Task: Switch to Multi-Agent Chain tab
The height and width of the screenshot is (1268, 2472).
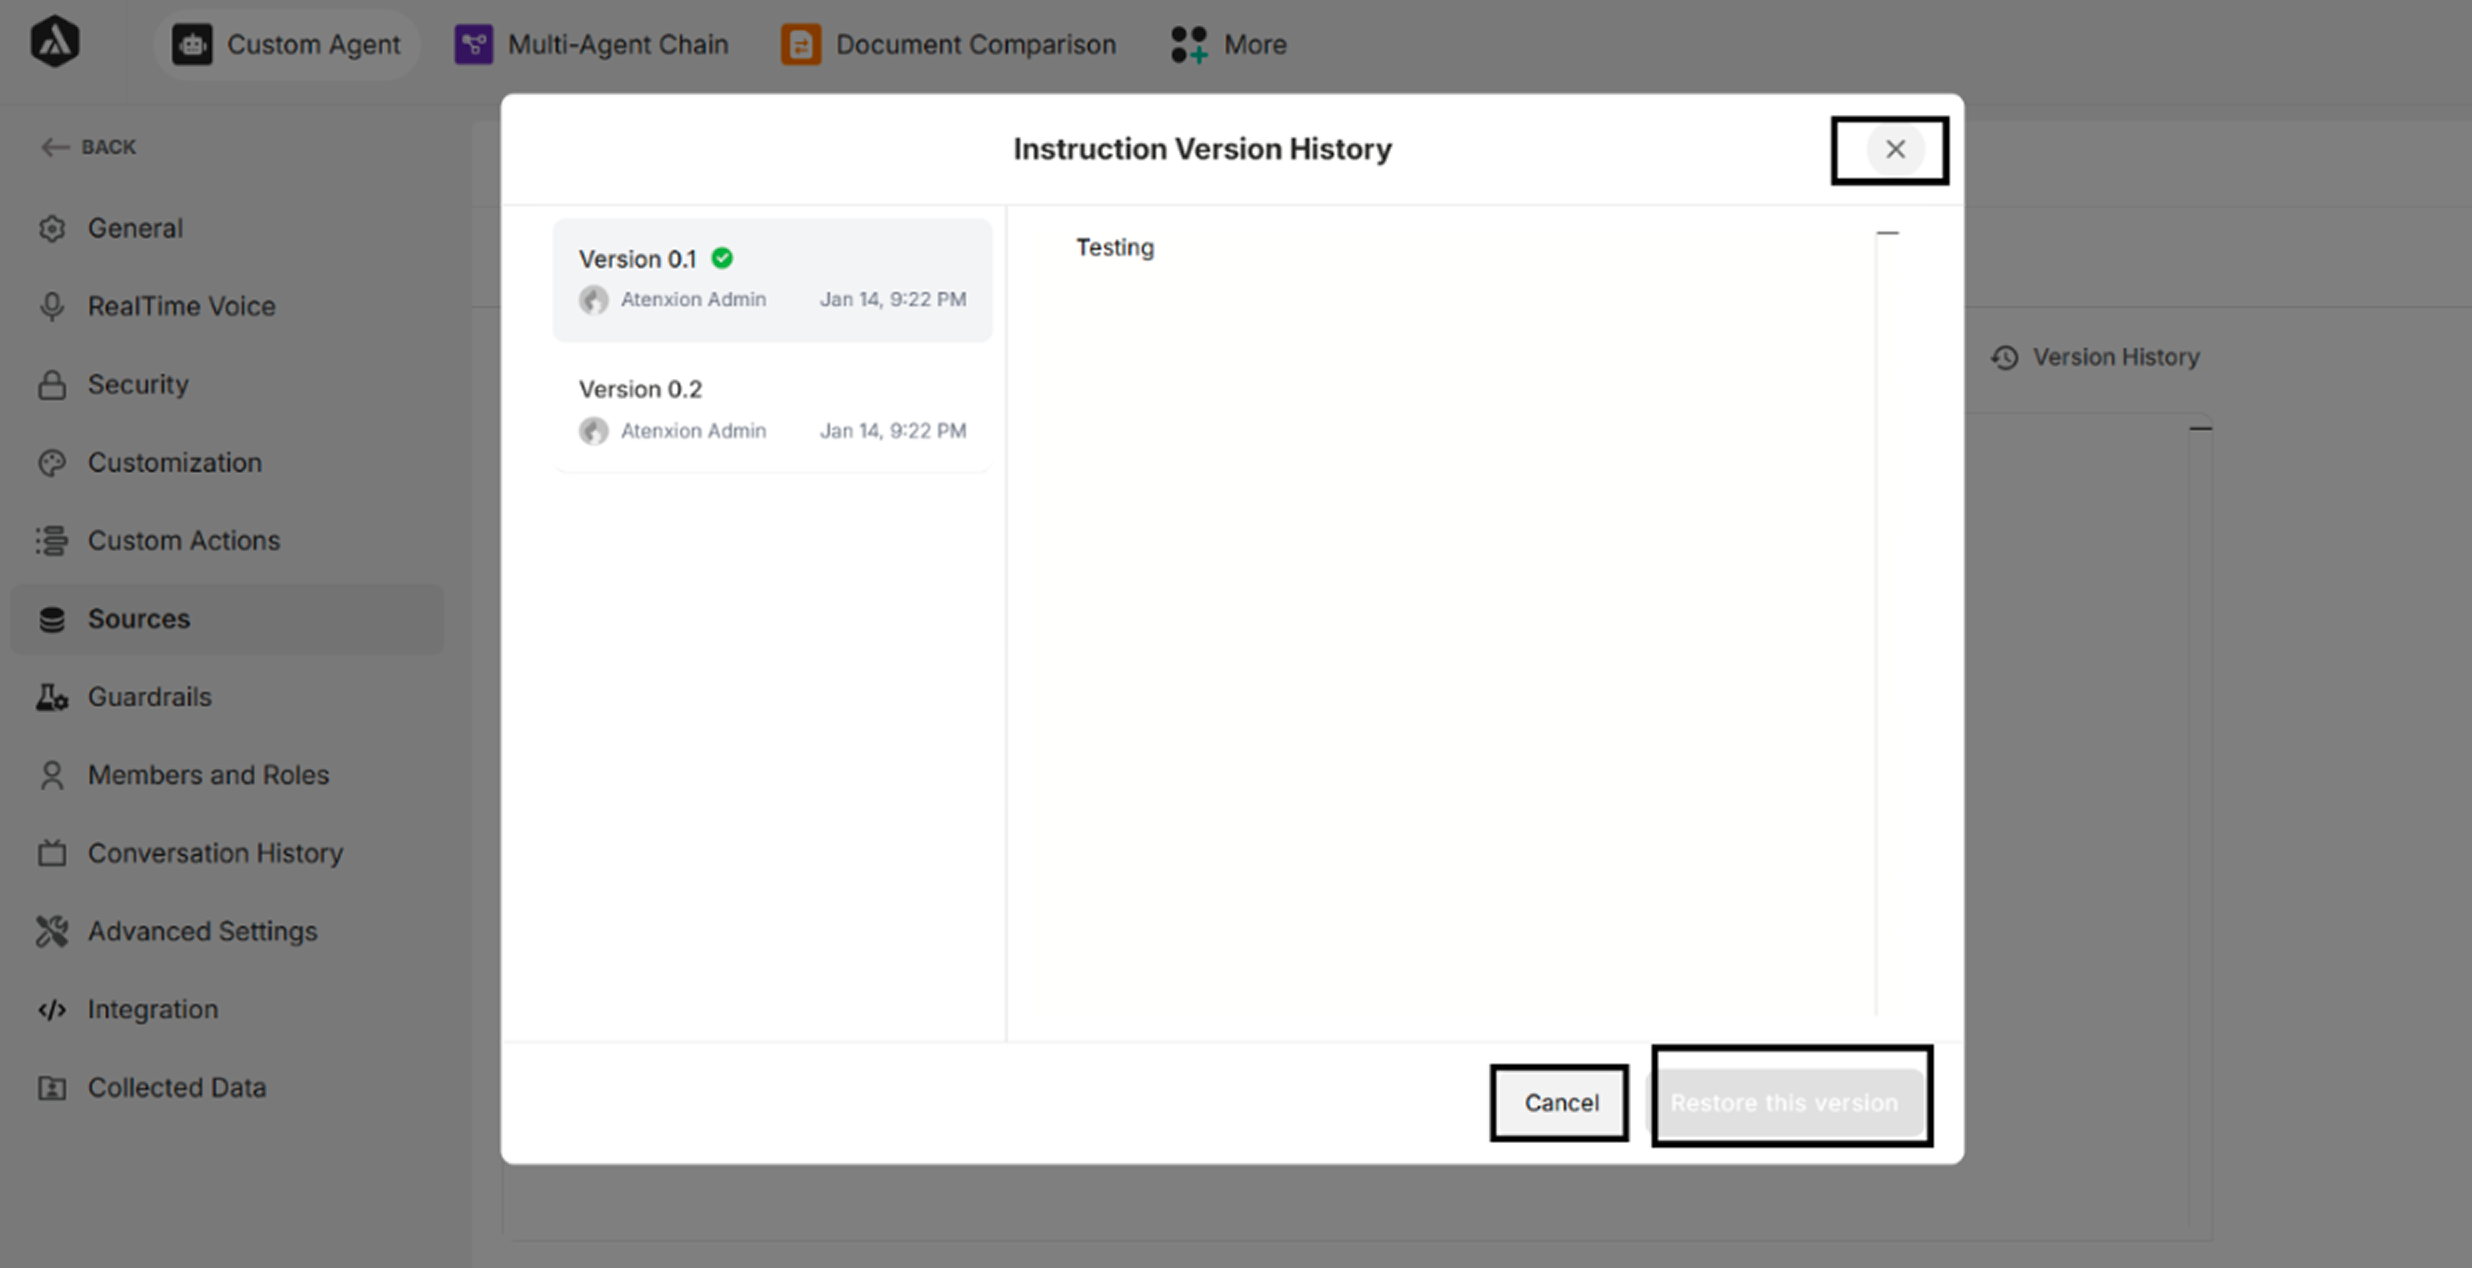Action: 592,44
